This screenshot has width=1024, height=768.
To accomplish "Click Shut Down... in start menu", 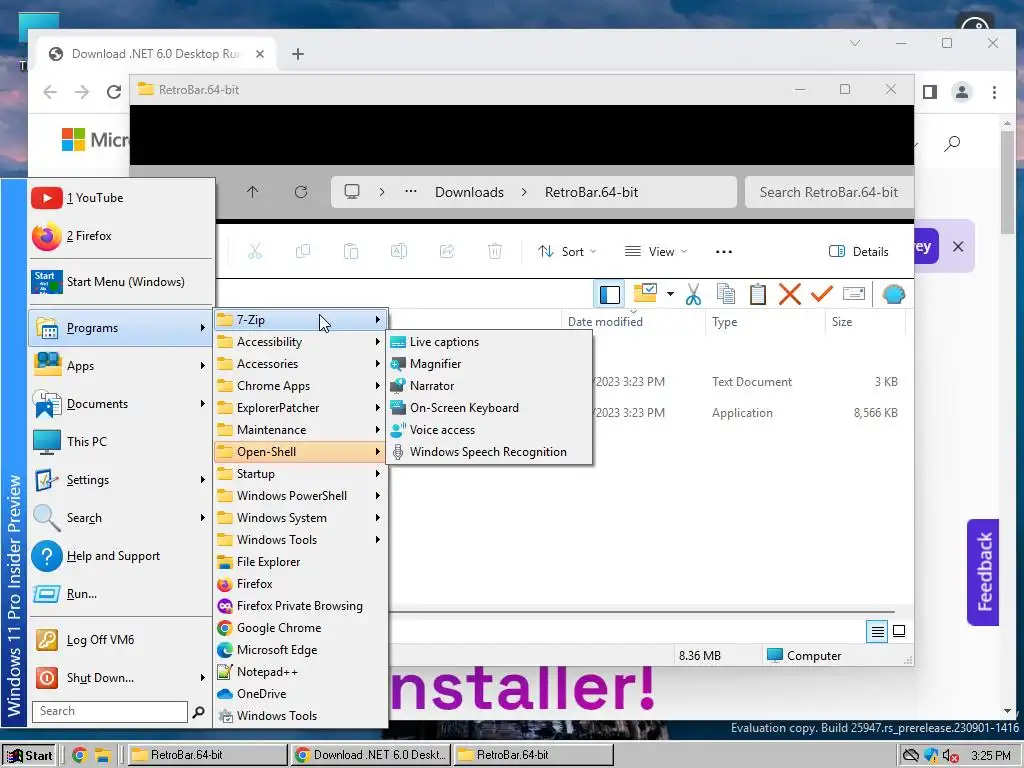I will 121,678.
